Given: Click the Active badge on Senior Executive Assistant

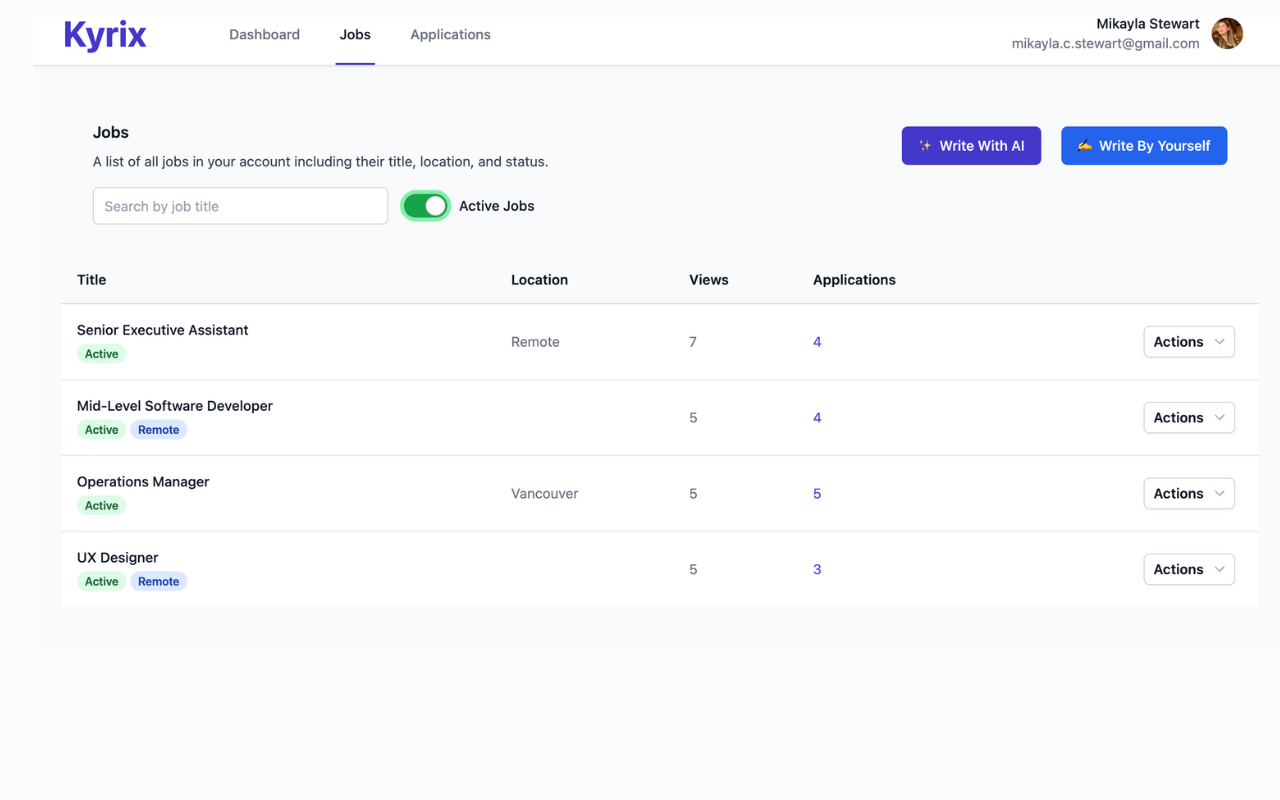Looking at the screenshot, I should click(x=101, y=353).
